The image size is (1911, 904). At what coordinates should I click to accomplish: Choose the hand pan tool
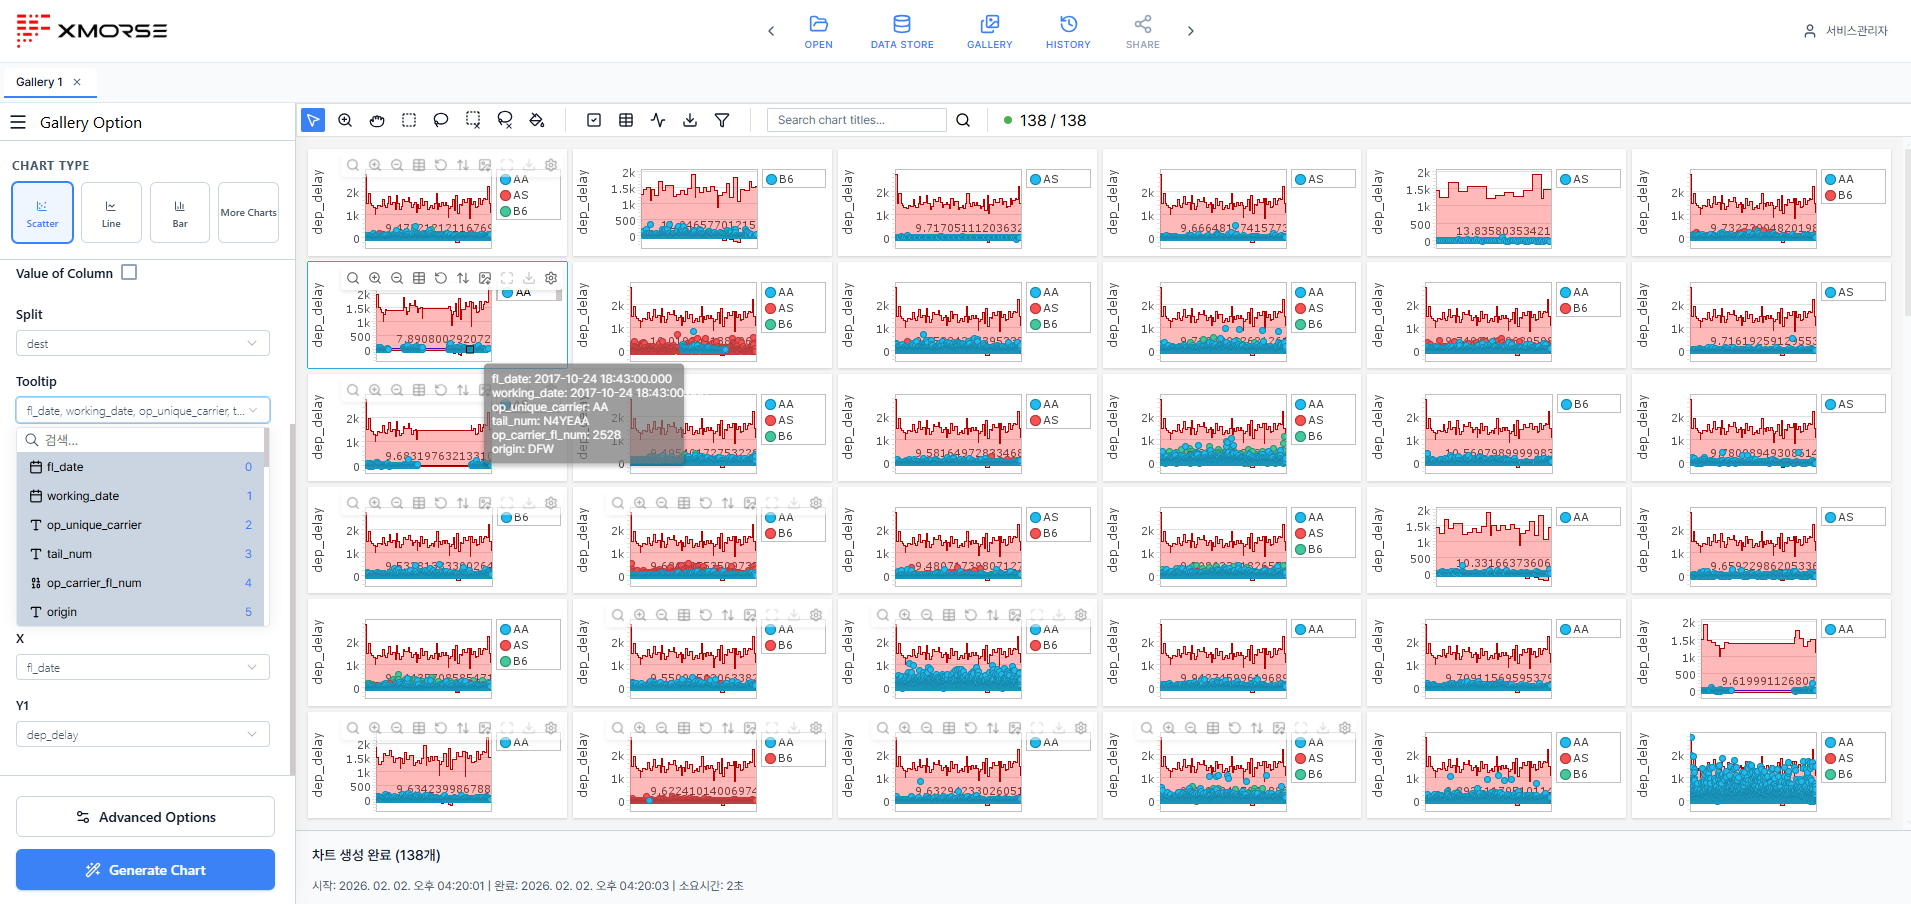(377, 120)
